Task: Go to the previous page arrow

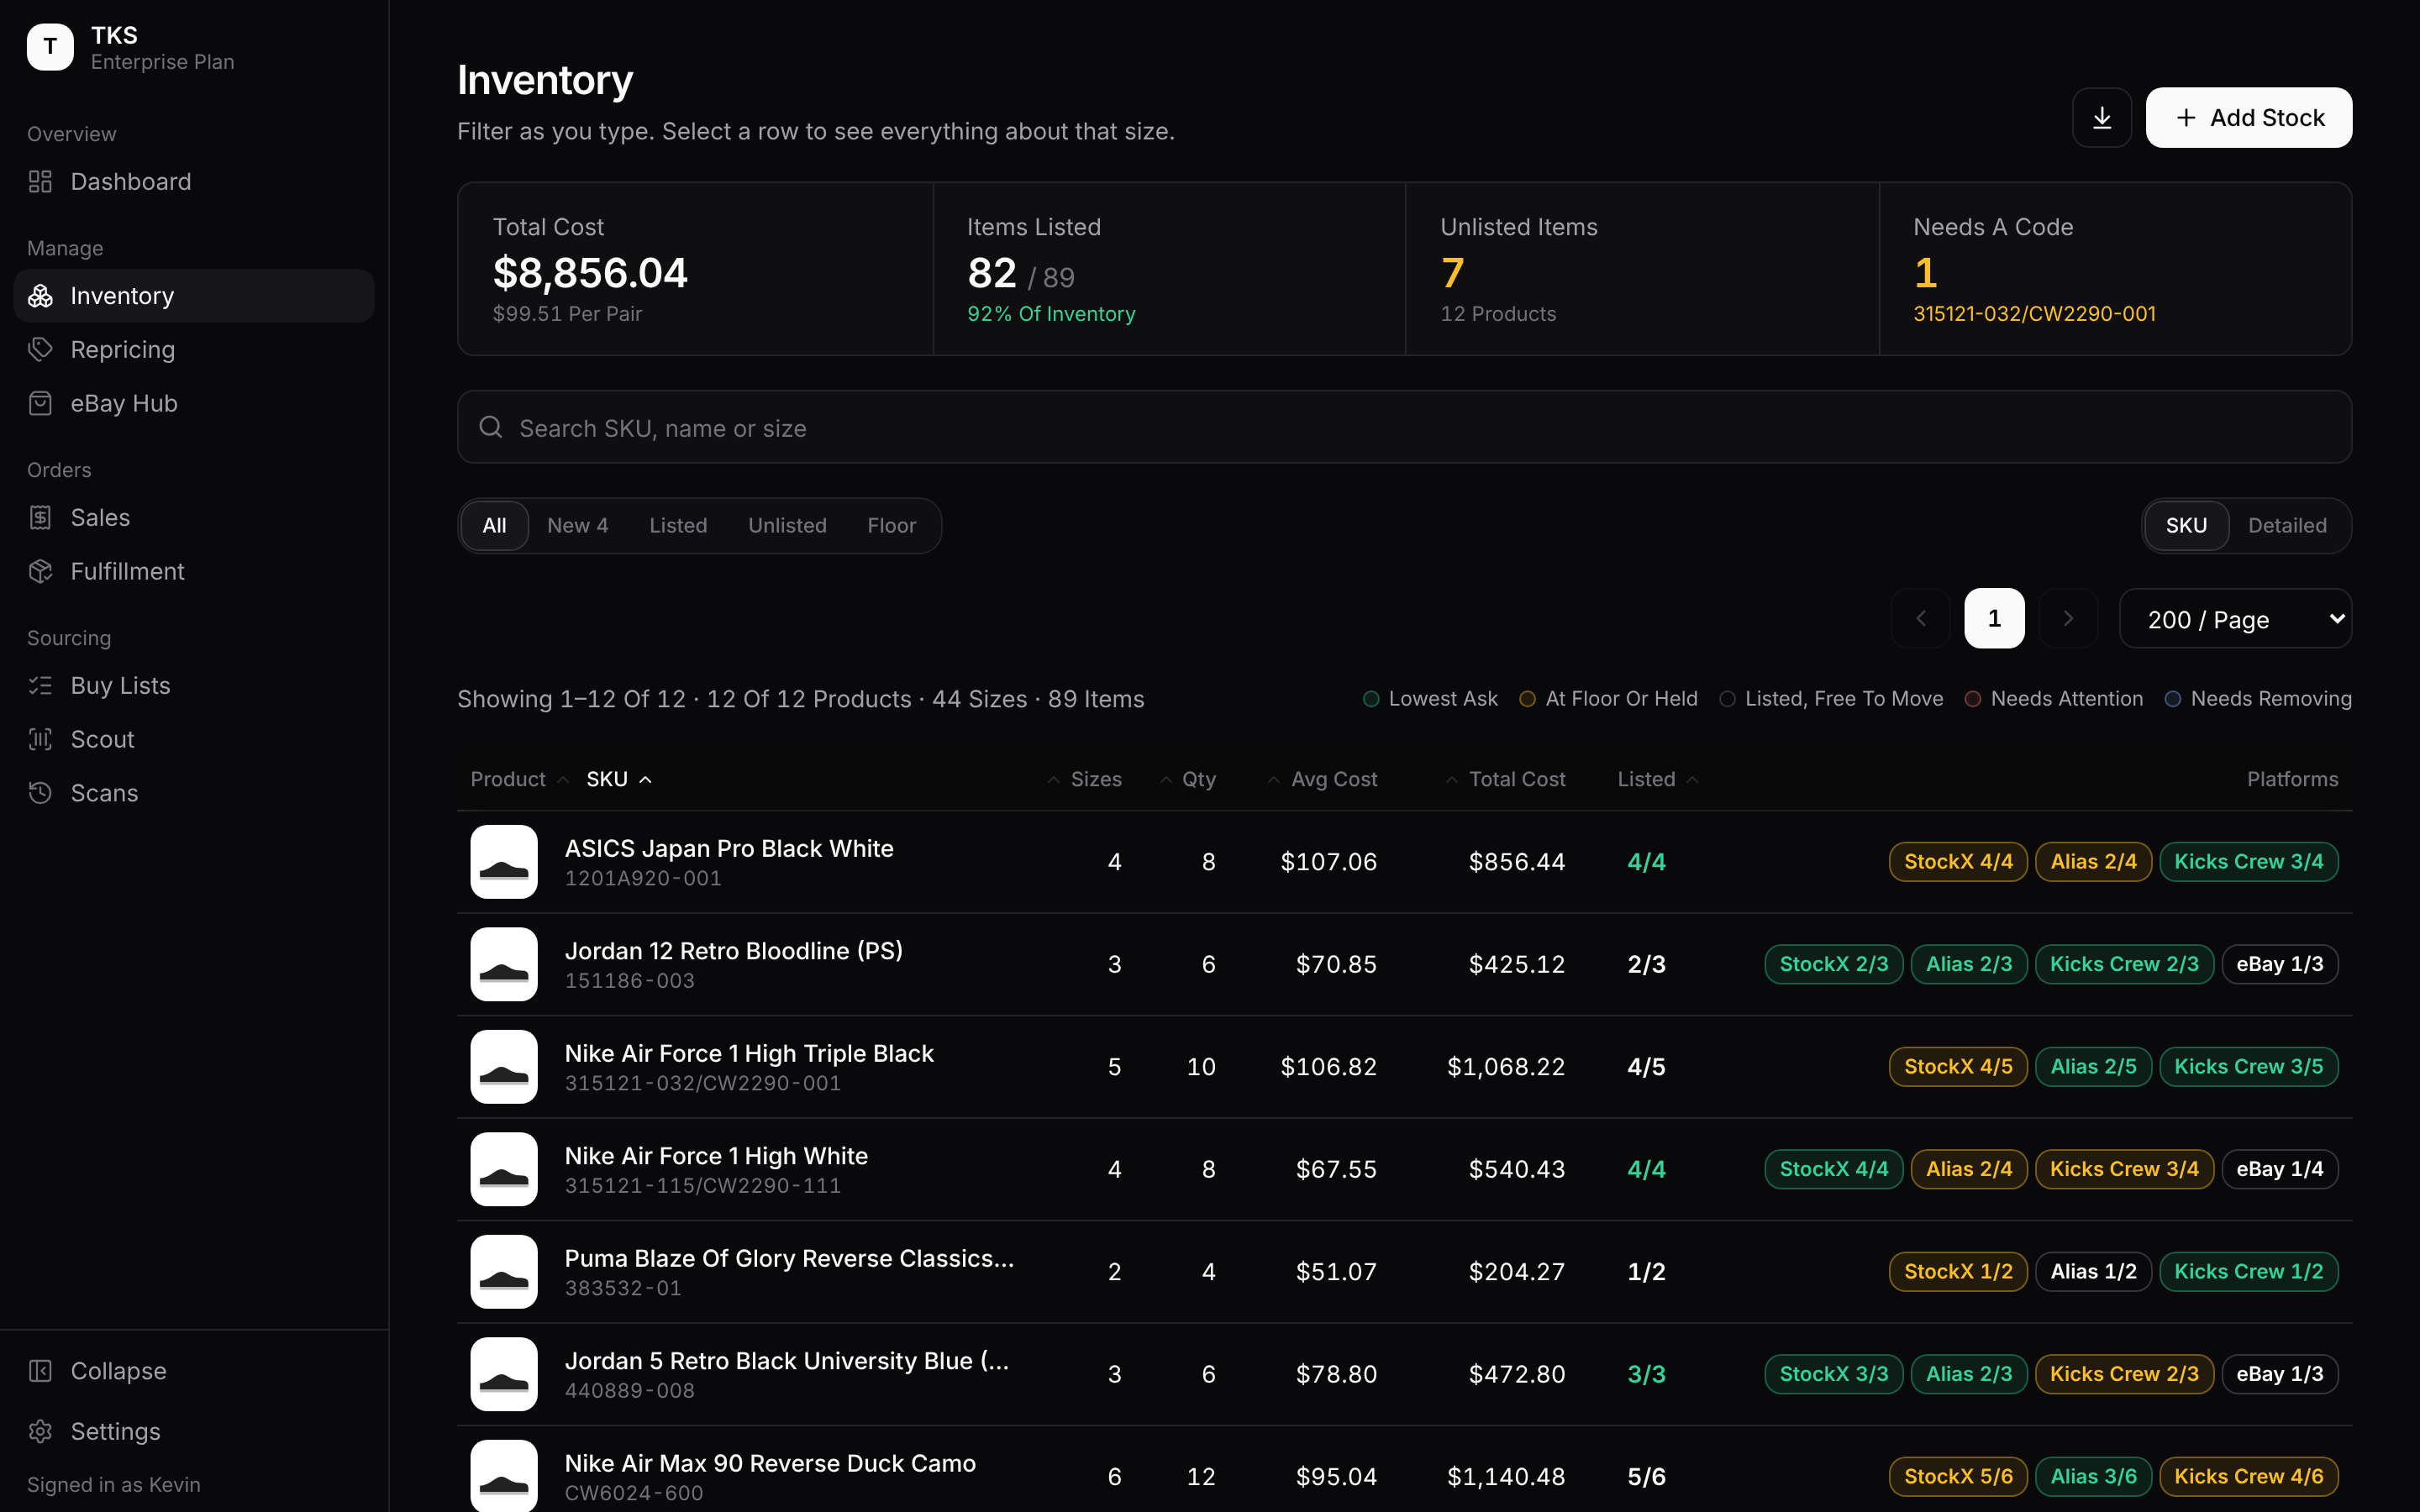Action: coord(1920,618)
